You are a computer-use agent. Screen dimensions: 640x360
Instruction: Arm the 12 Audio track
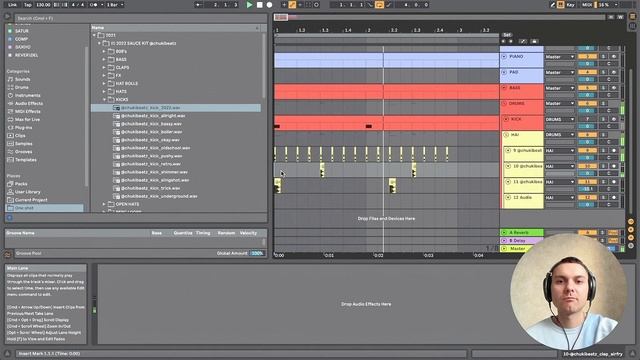point(613,198)
